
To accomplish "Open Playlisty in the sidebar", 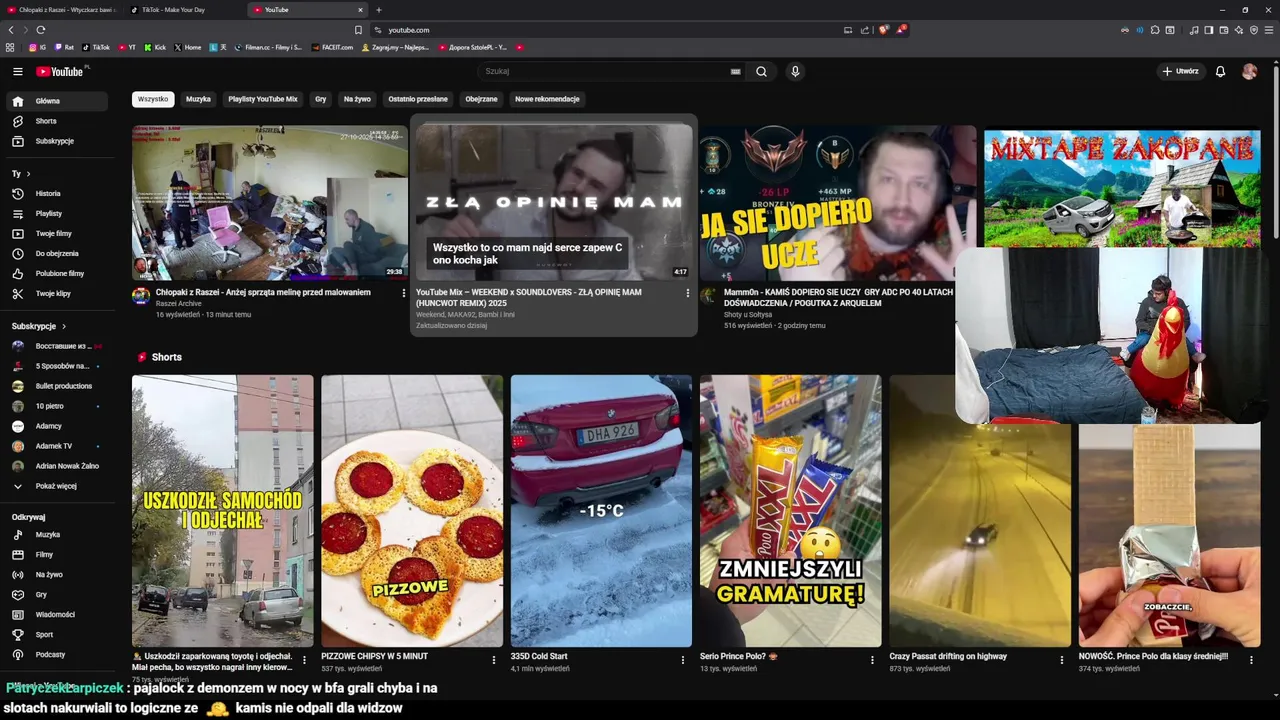I will tap(58, 213).
